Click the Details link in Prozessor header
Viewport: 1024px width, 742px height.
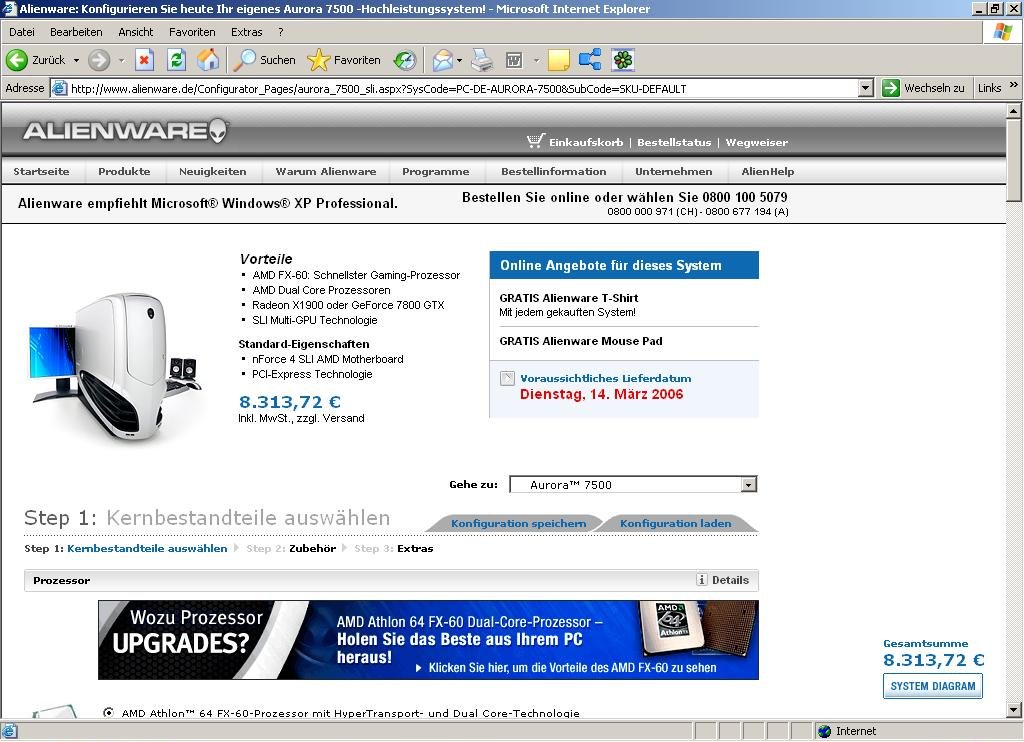tap(730, 580)
